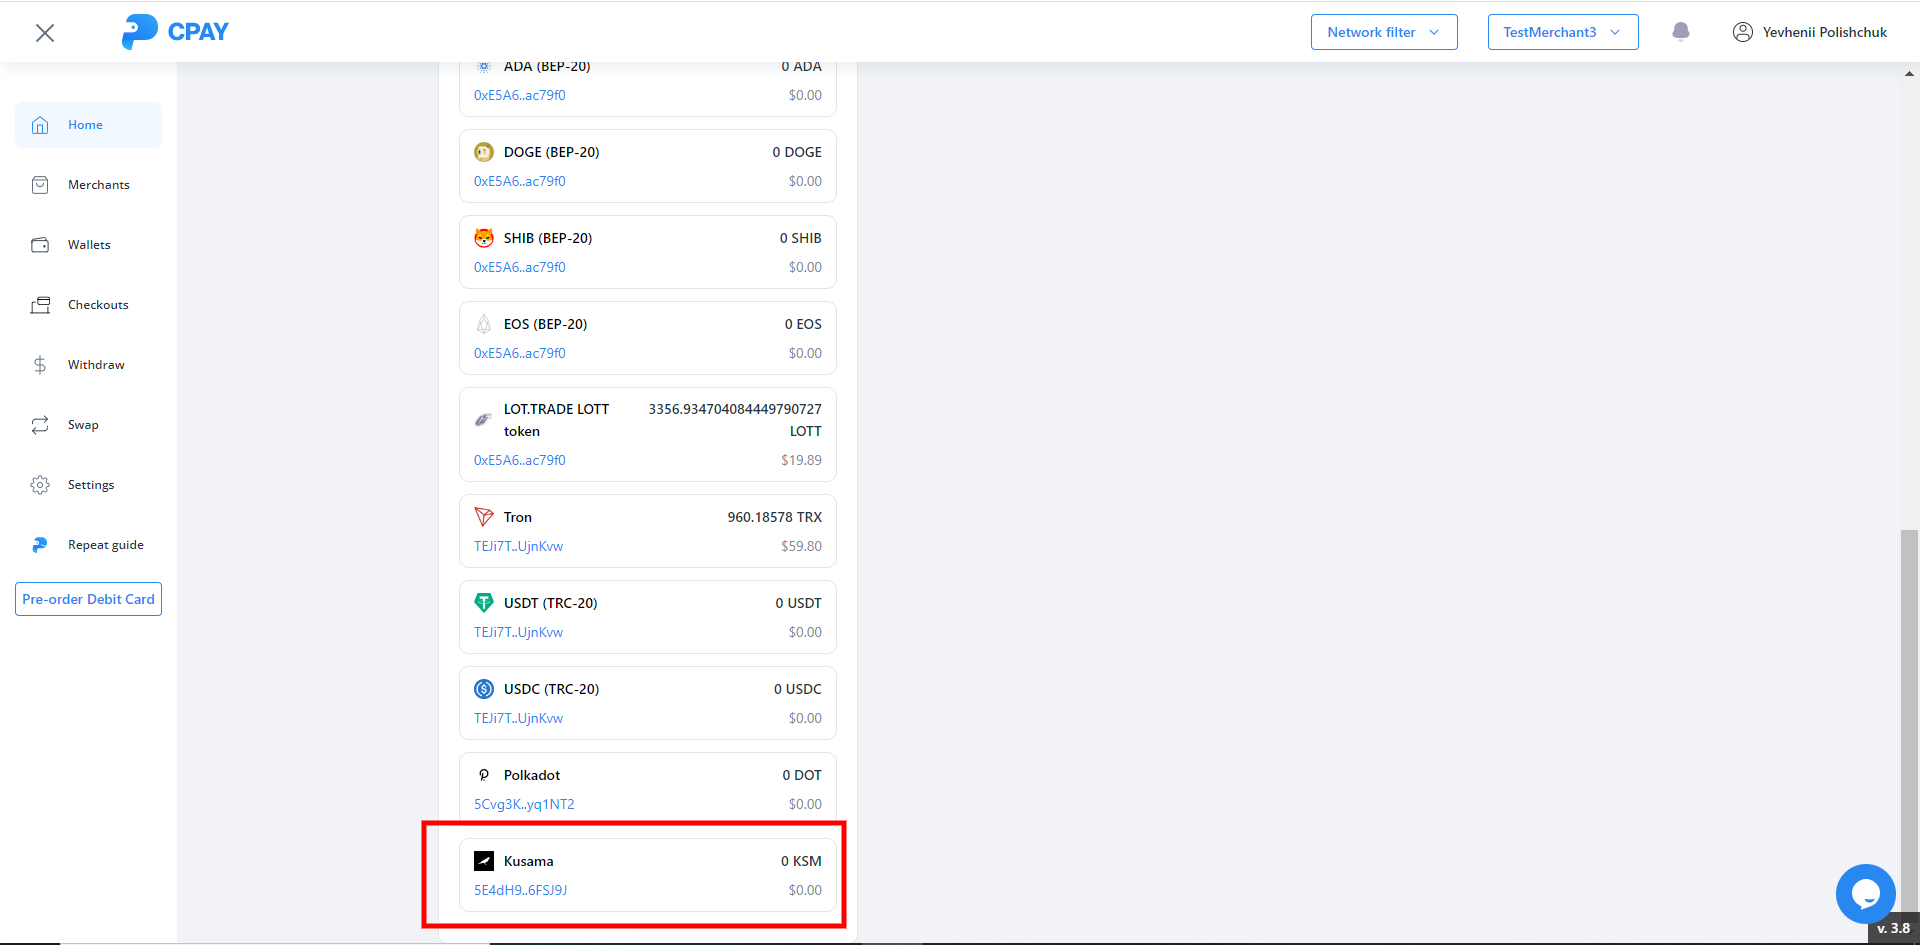This screenshot has height=945, width=1920.
Task: Click the notification bell icon
Action: (x=1681, y=32)
